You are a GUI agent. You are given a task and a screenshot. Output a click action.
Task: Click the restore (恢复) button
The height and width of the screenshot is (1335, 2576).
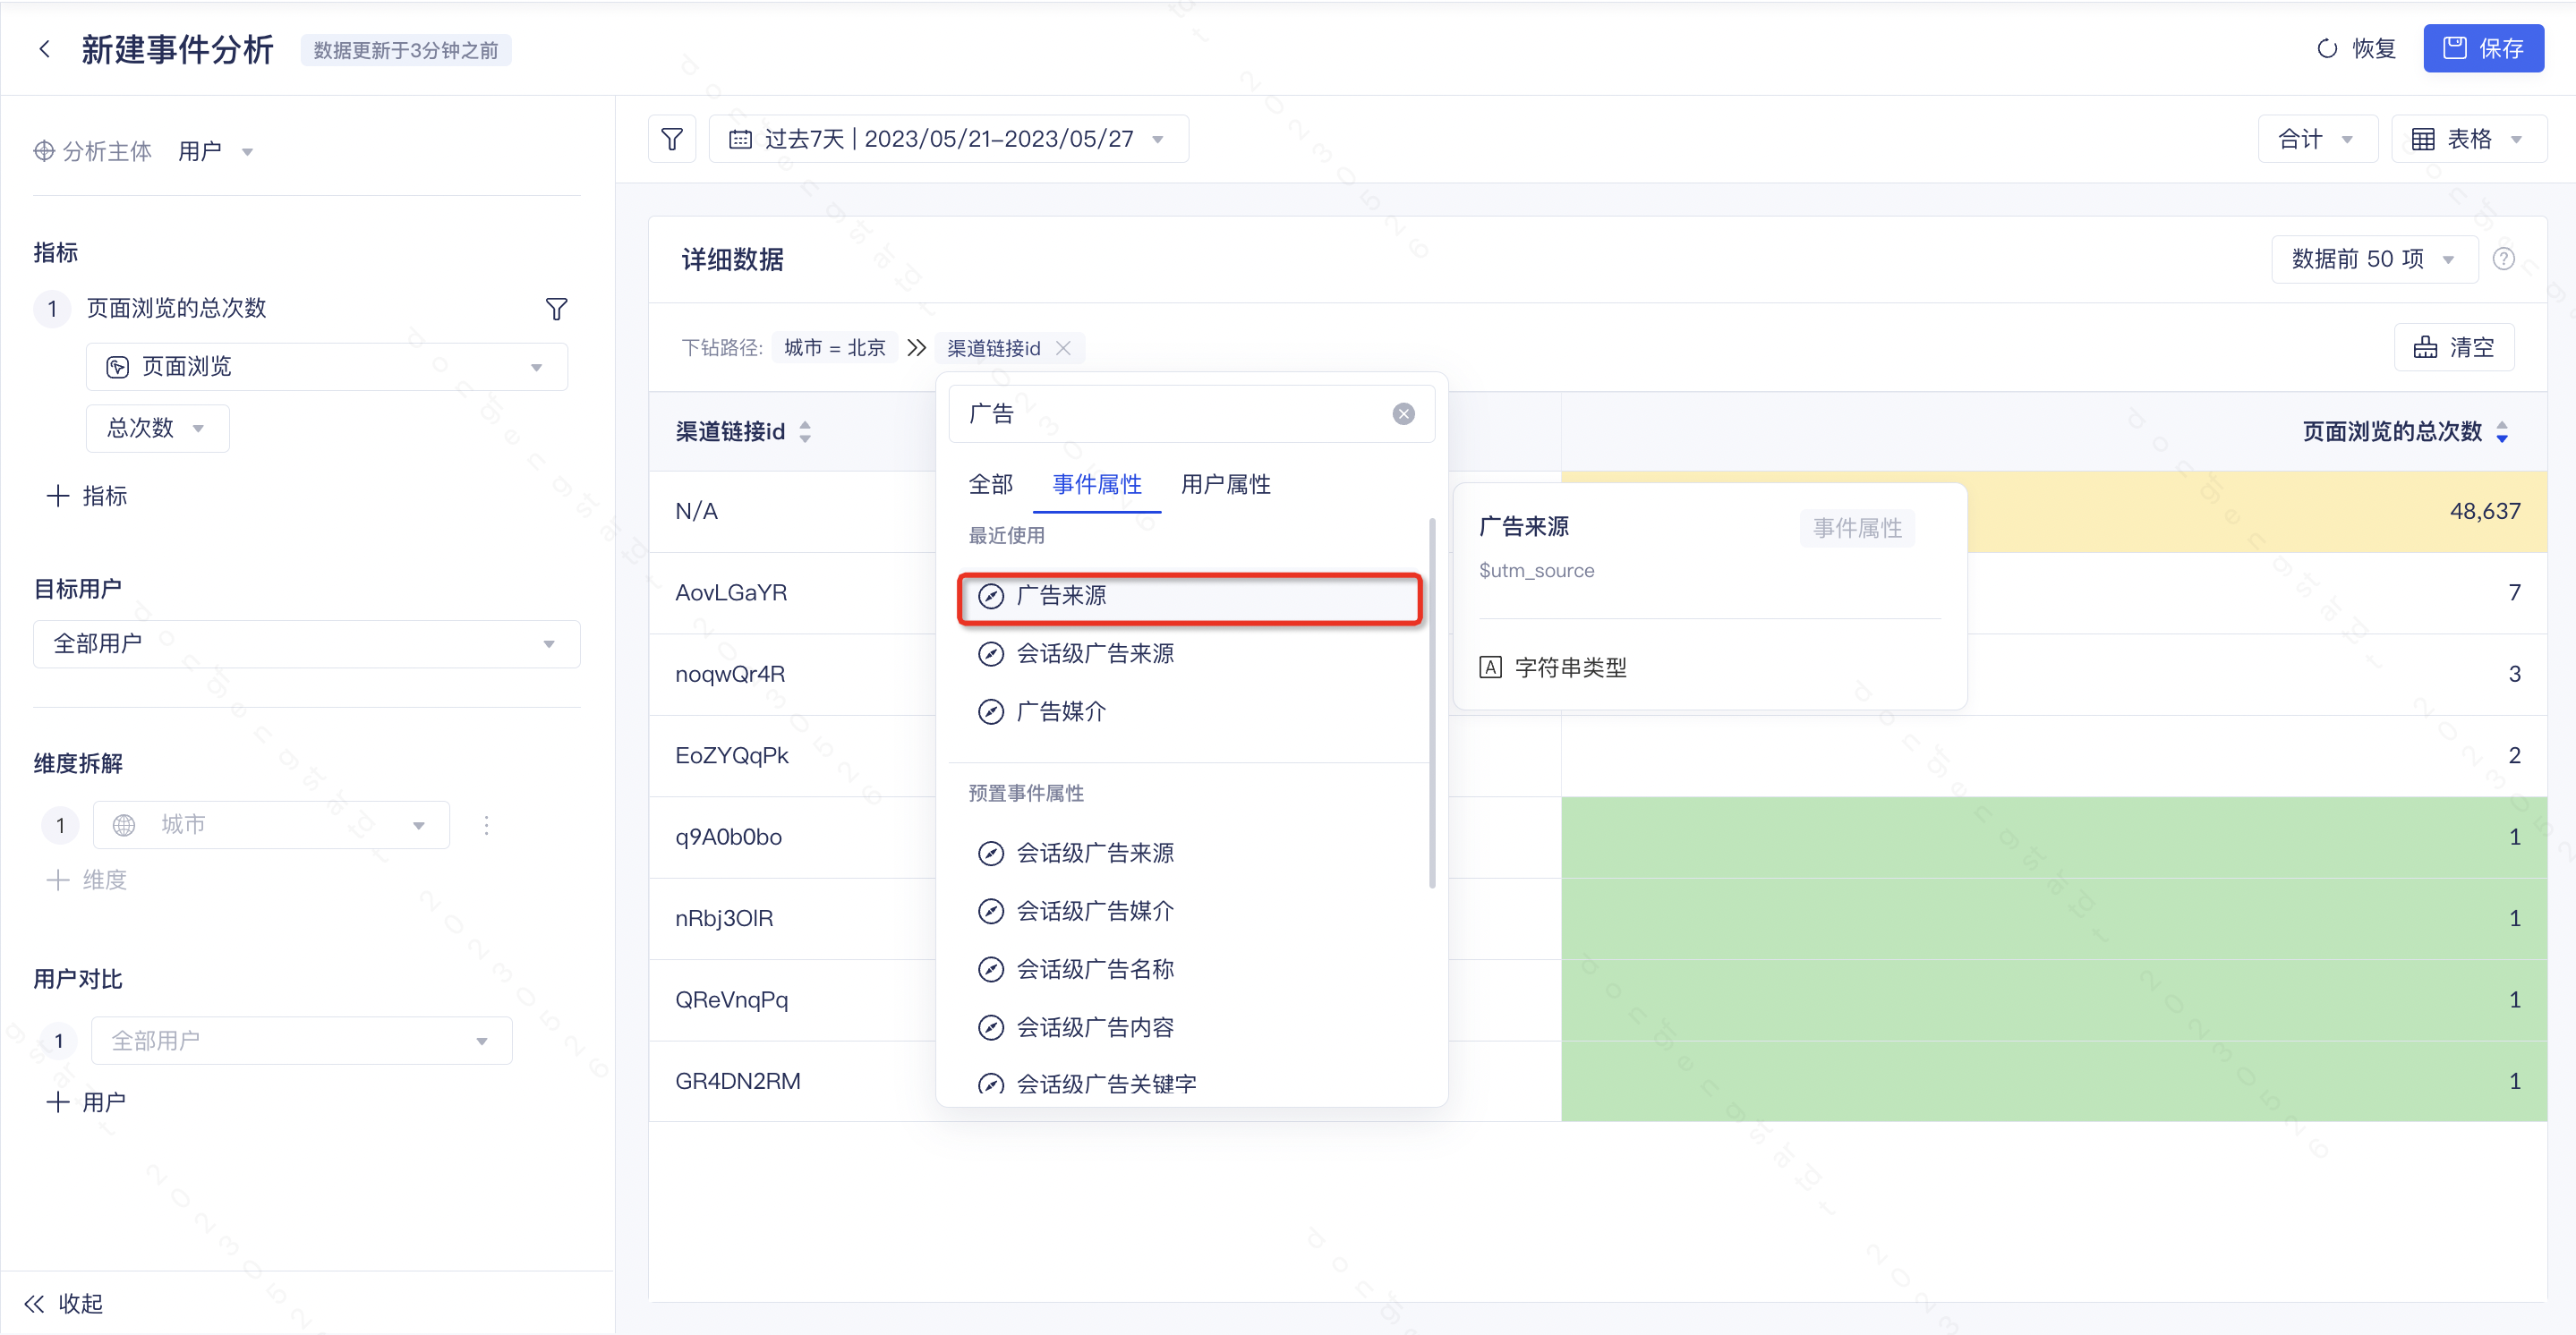2356,48
